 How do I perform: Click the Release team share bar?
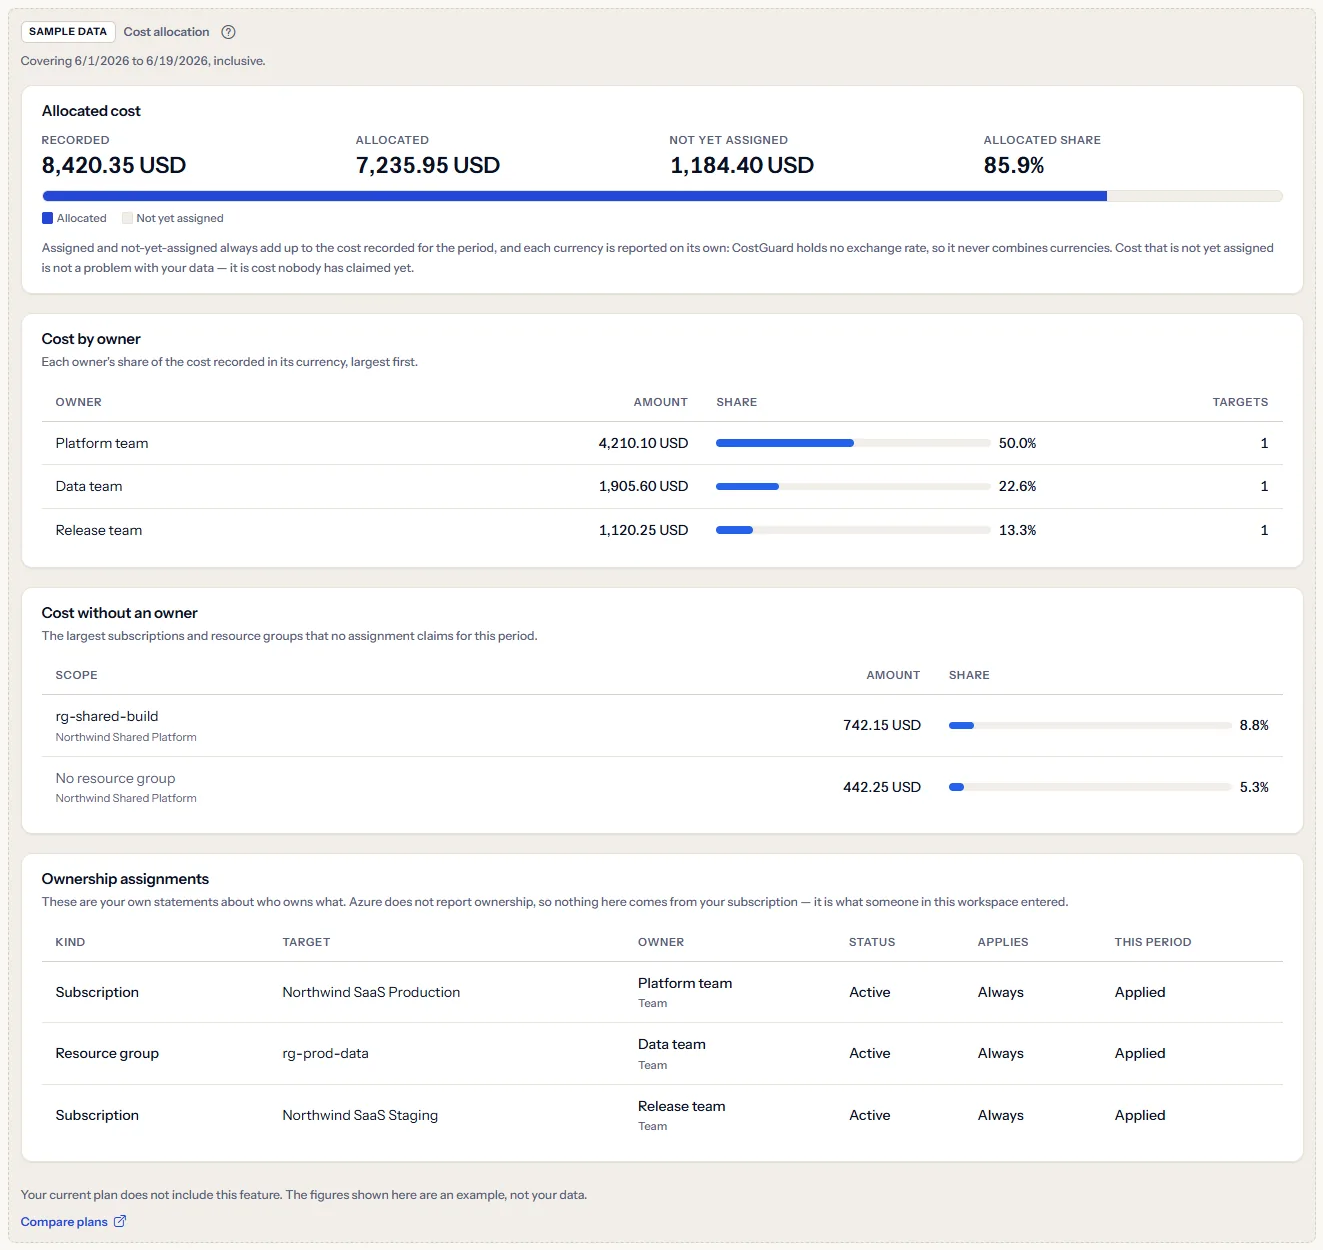tap(853, 530)
